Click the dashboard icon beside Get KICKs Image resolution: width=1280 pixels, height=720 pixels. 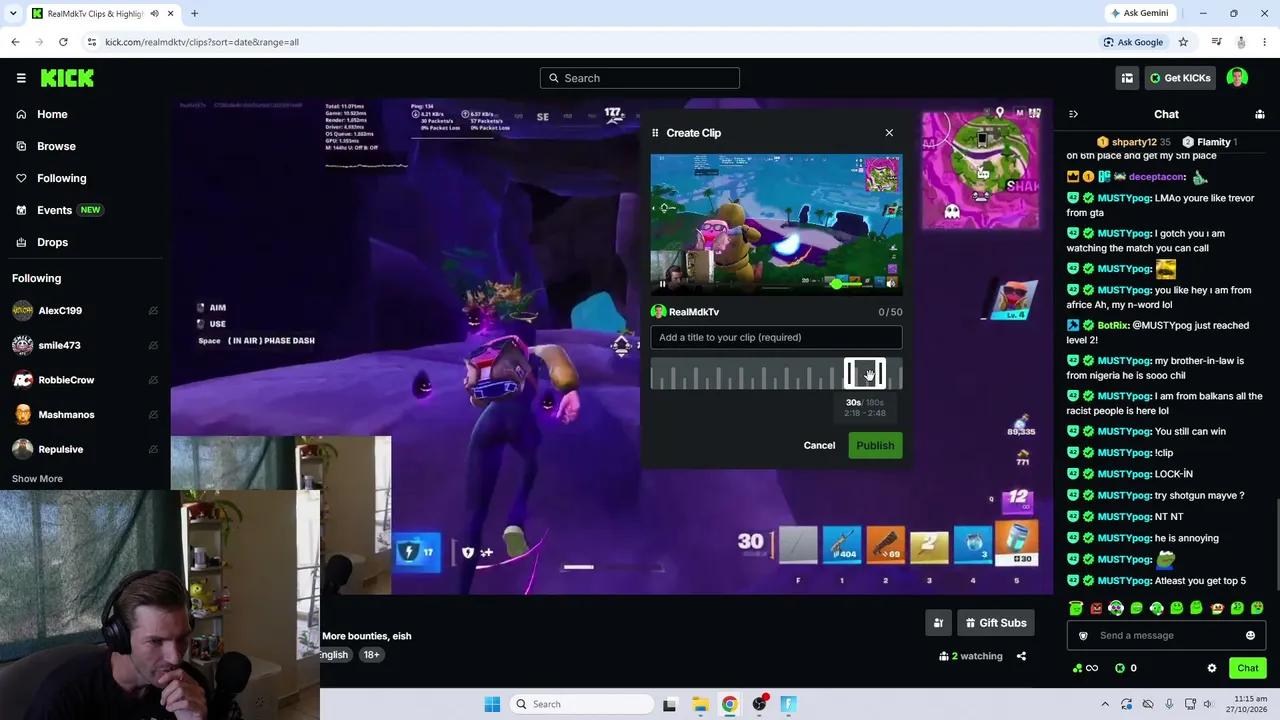point(1127,78)
